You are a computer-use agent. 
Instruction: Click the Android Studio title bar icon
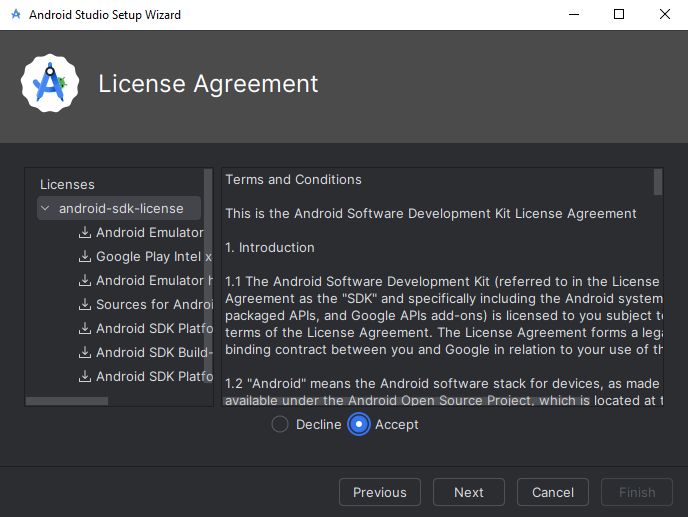[x=16, y=14]
